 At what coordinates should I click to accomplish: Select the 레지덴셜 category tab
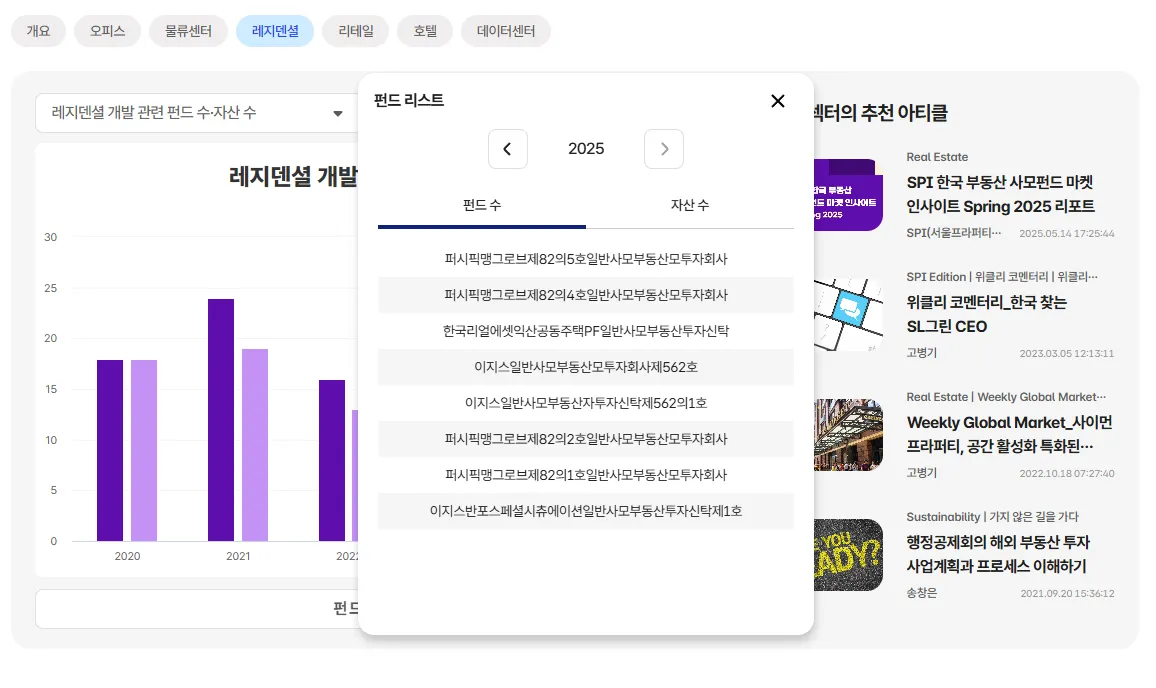click(x=275, y=31)
